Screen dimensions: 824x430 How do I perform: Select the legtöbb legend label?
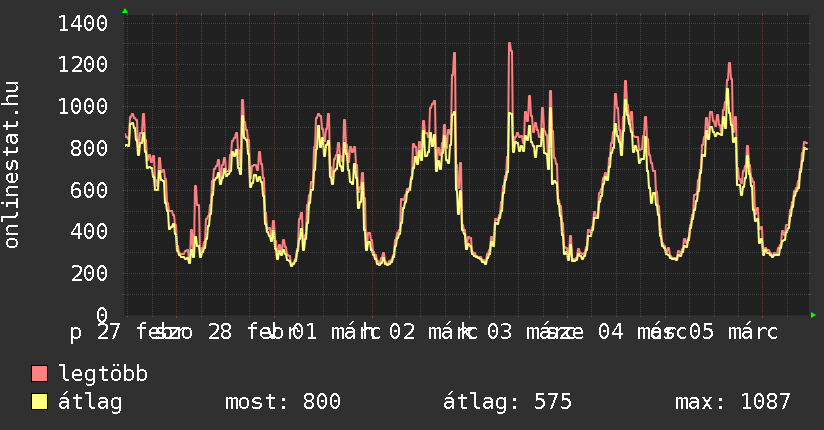[x=104, y=374]
